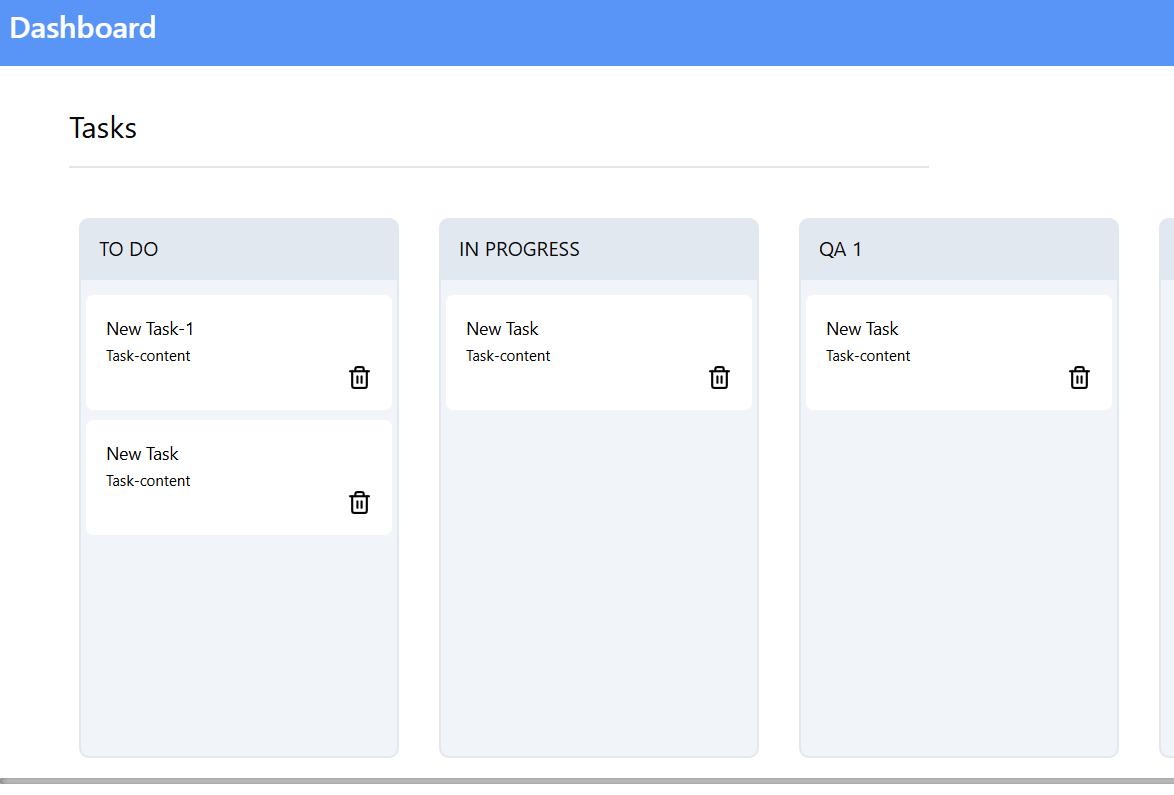Click Task-content text in QA 1 card
Image resolution: width=1174 pixels, height=795 pixels.
(868, 356)
